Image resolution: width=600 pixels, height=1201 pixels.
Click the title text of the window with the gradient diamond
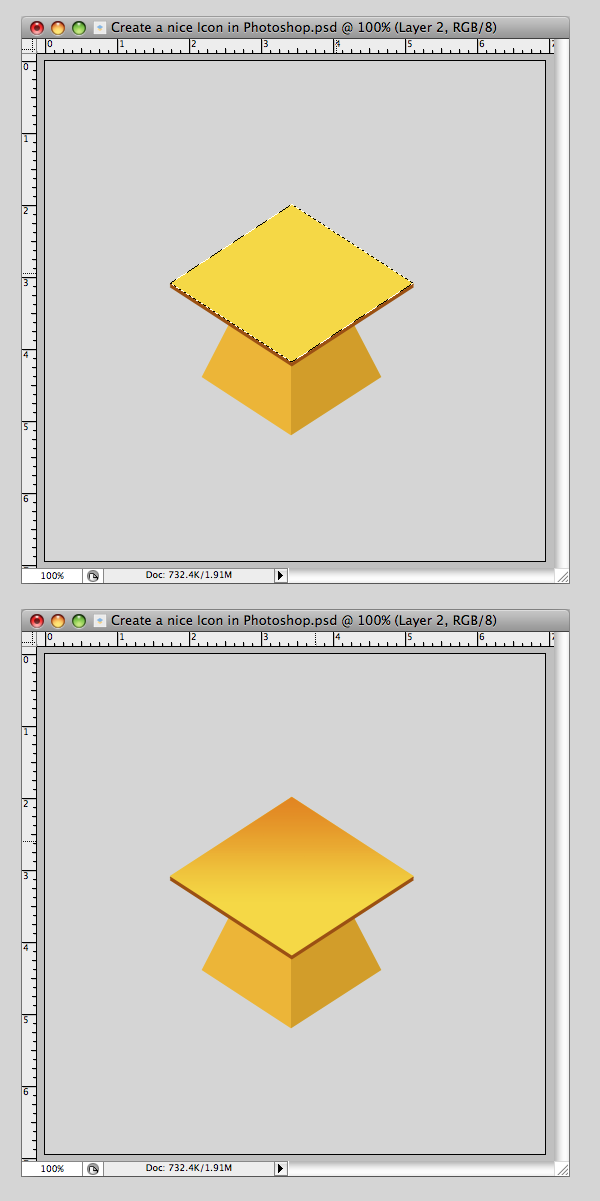point(304,621)
